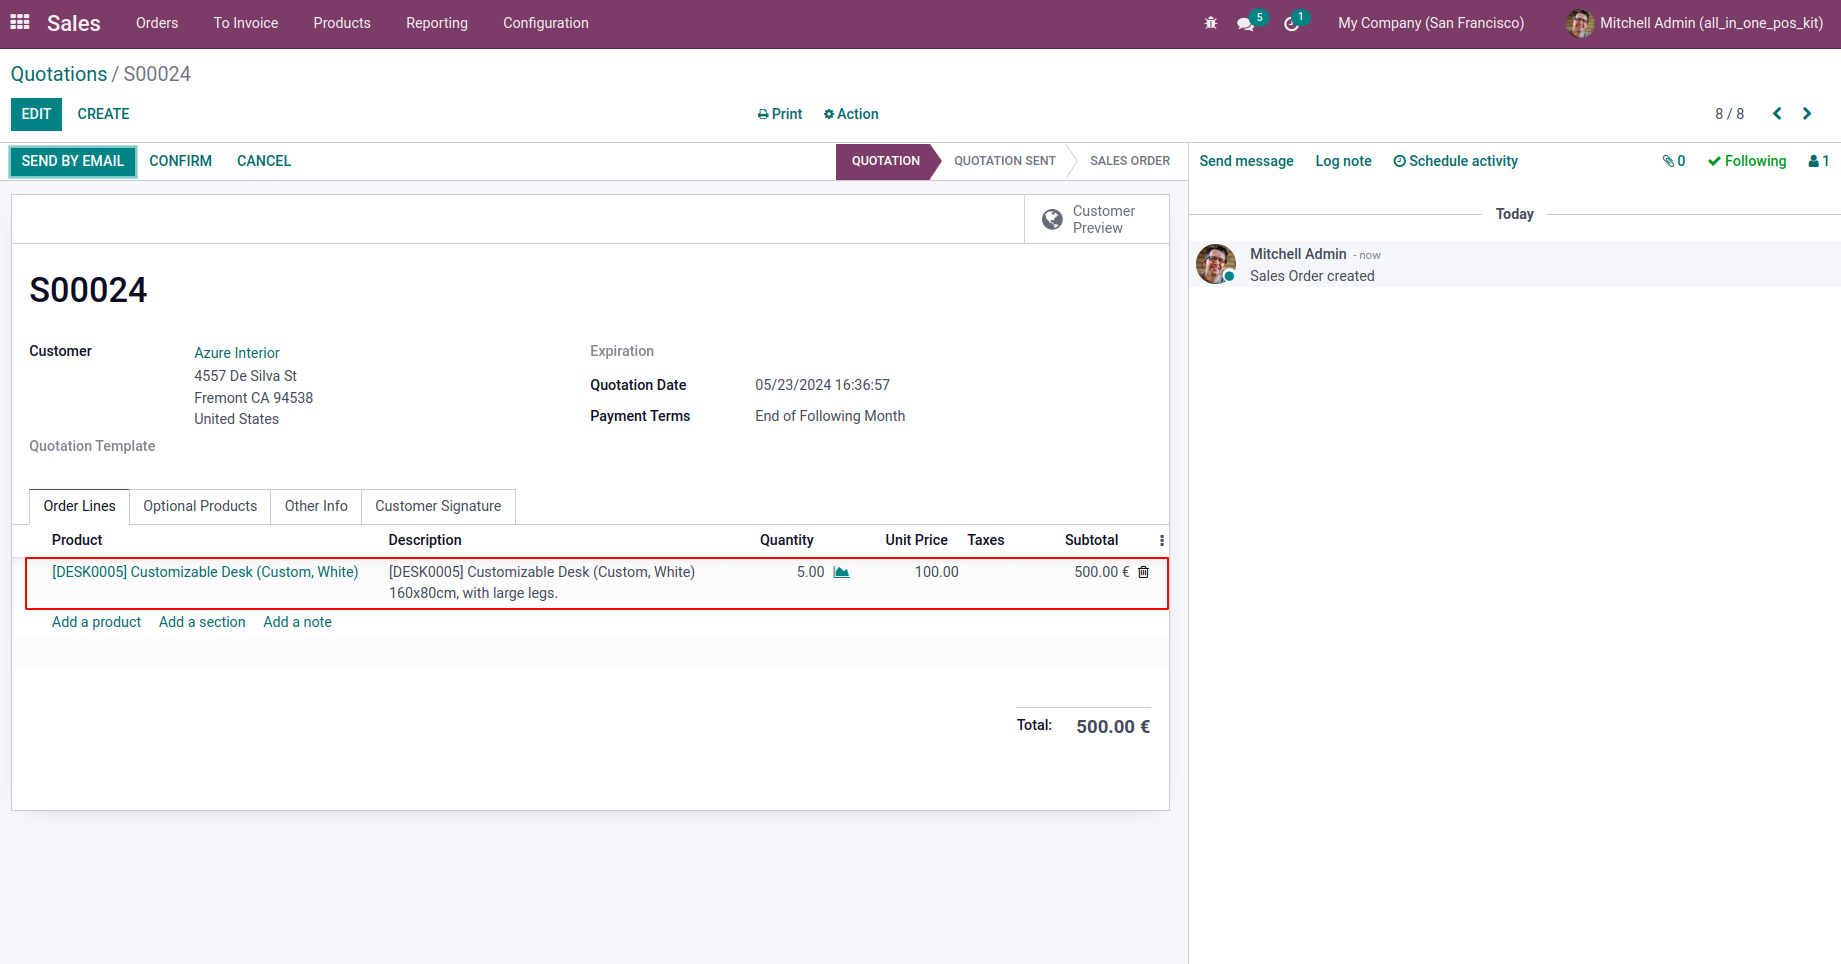Click the Customer Preview globe icon
This screenshot has width=1841, height=964.
[1052, 219]
